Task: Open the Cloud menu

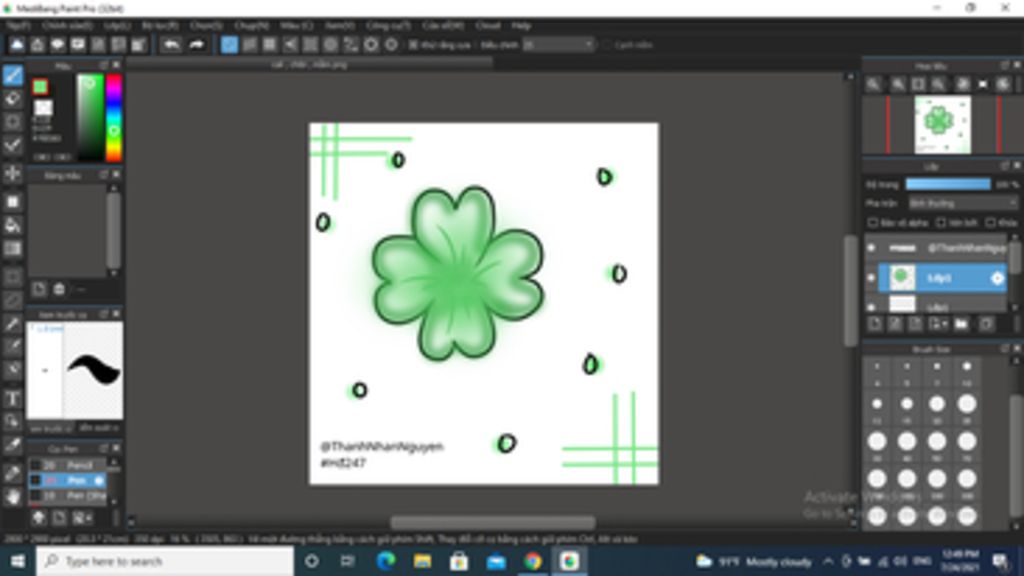Action: click(x=487, y=25)
